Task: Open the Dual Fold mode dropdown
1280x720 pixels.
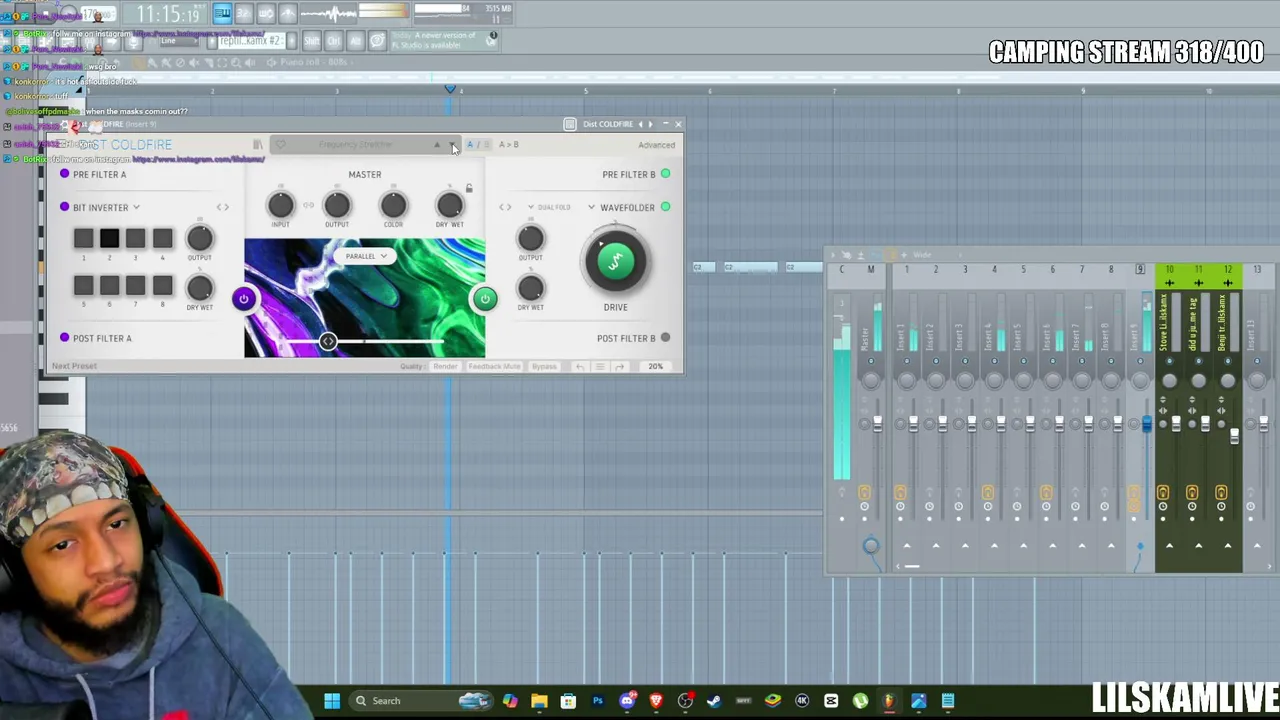Action: click(x=550, y=207)
